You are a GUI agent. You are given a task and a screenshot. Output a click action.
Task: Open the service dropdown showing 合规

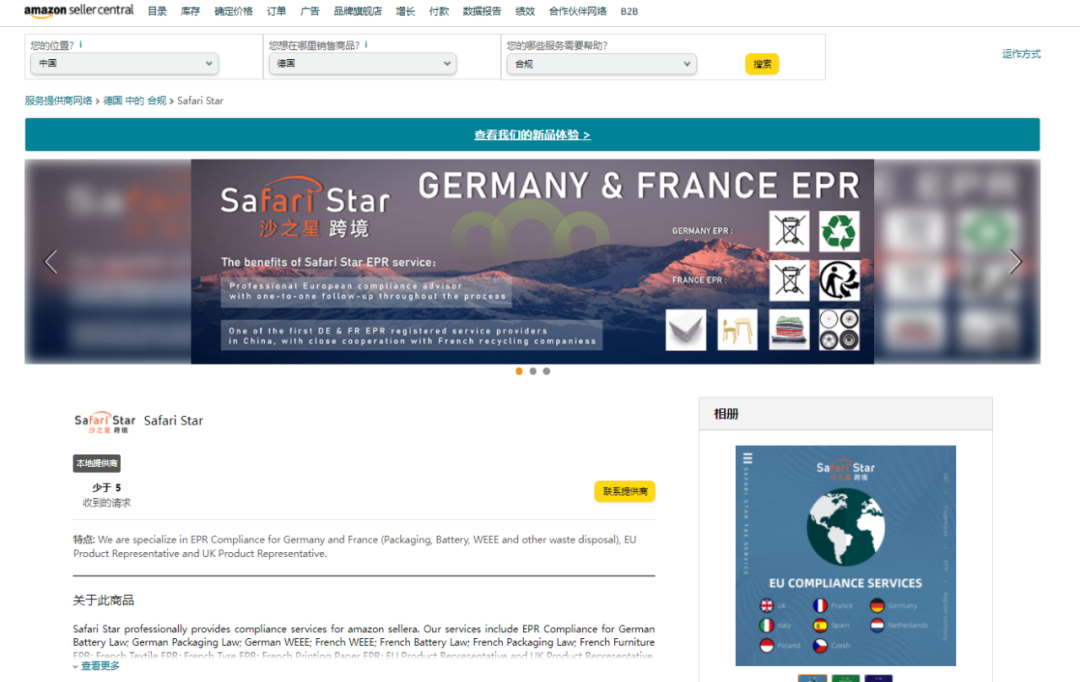601,63
